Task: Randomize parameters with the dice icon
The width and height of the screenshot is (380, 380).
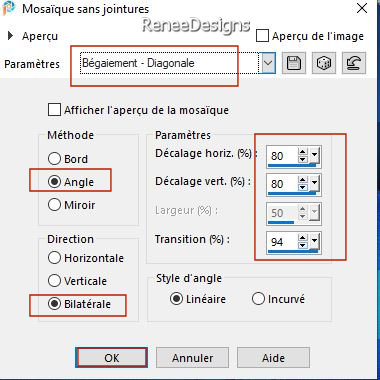Action: [324, 63]
